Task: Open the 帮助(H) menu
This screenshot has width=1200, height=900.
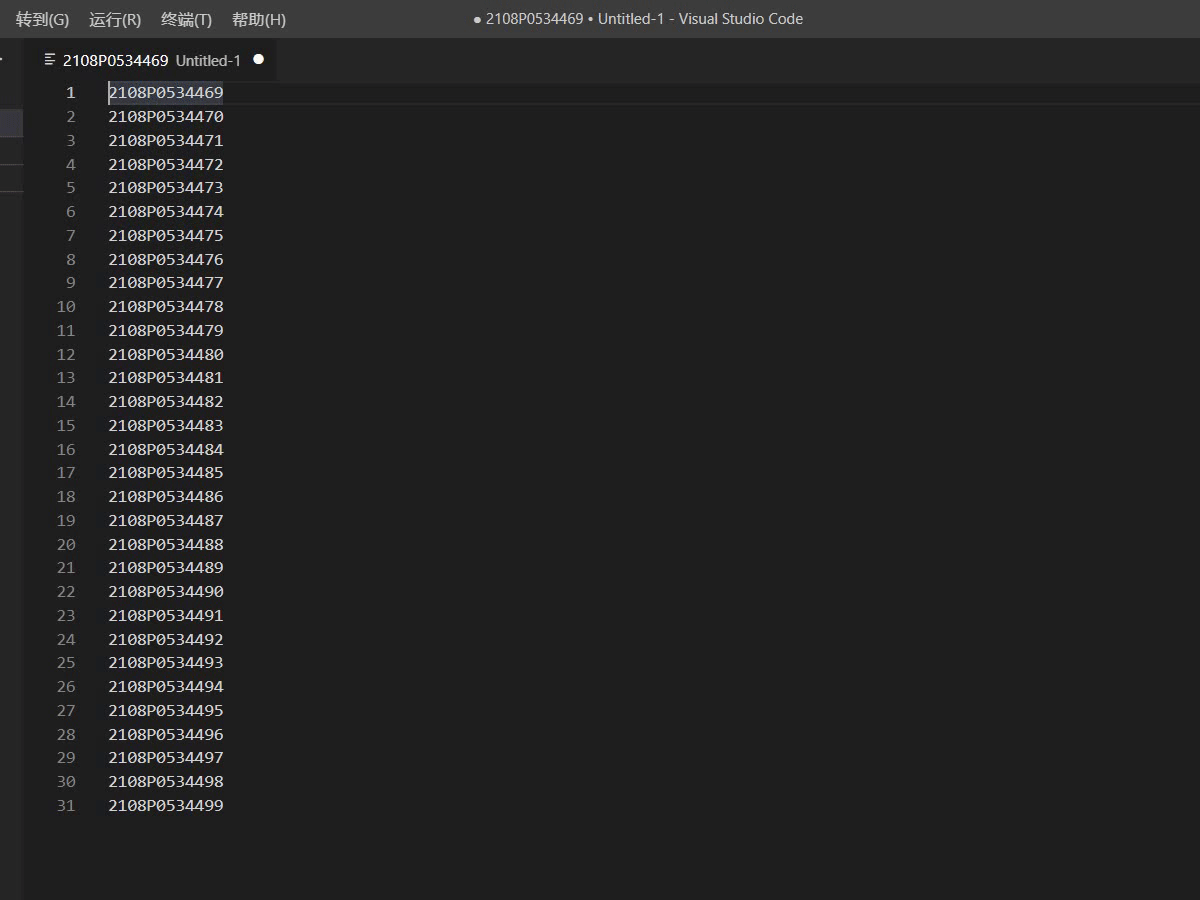Action: [258, 19]
